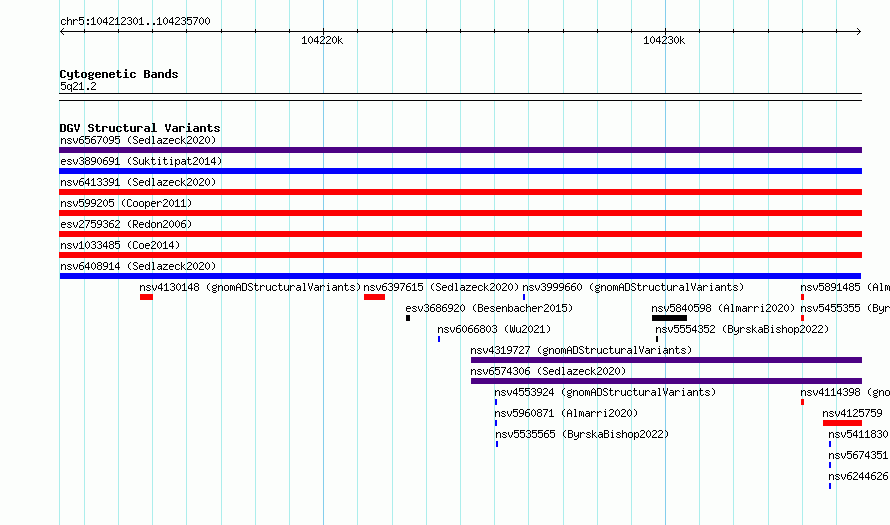Viewport: 890px width, 525px height.
Task: Click the nsv4130148 gnomAD variant label
Action: (250, 287)
